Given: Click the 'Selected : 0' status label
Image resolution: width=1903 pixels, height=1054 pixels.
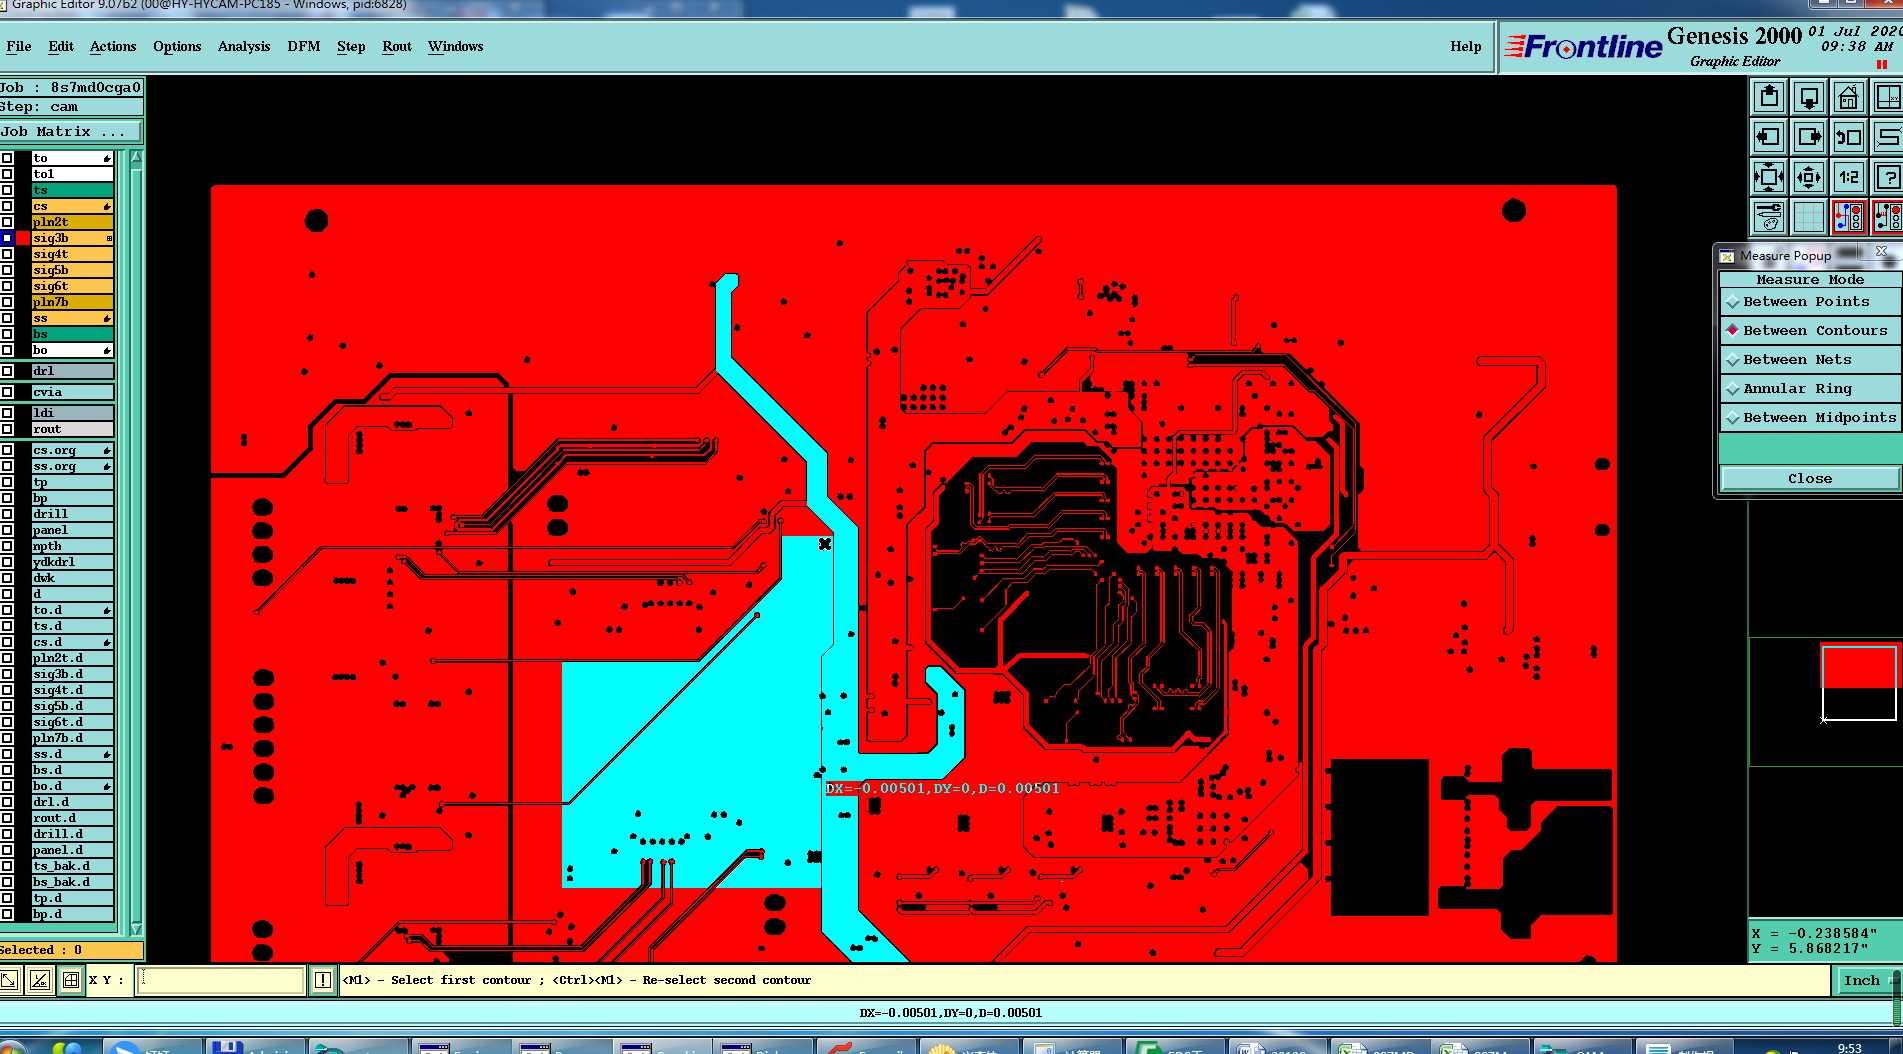Looking at the screenshot, I should tap(71, 950).
